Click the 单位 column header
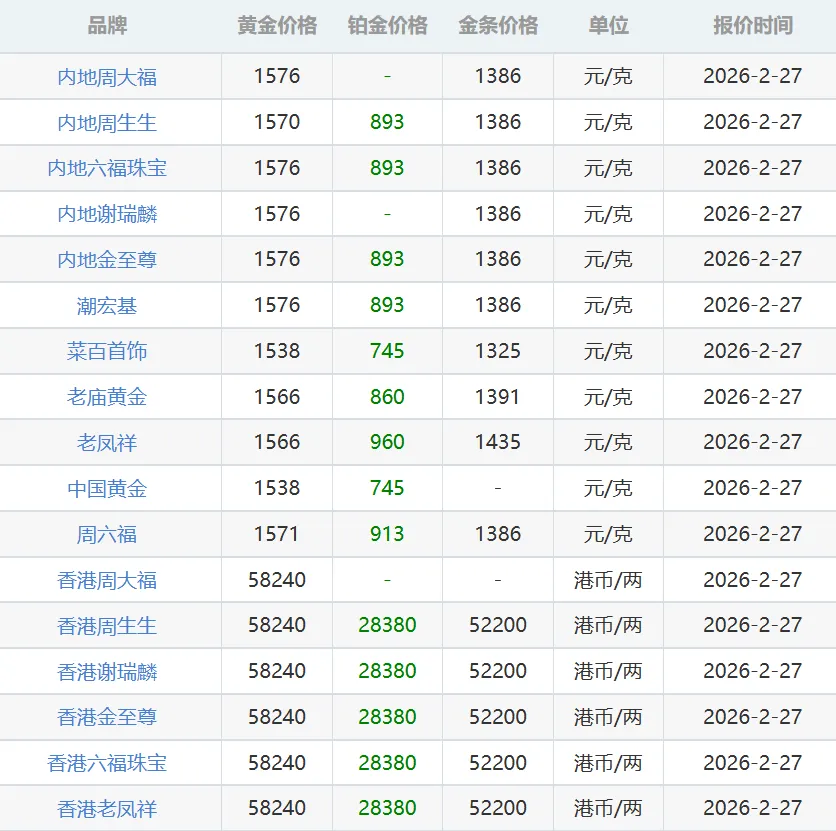This screenshot has height=831, width=836. [x=608, y=26]
